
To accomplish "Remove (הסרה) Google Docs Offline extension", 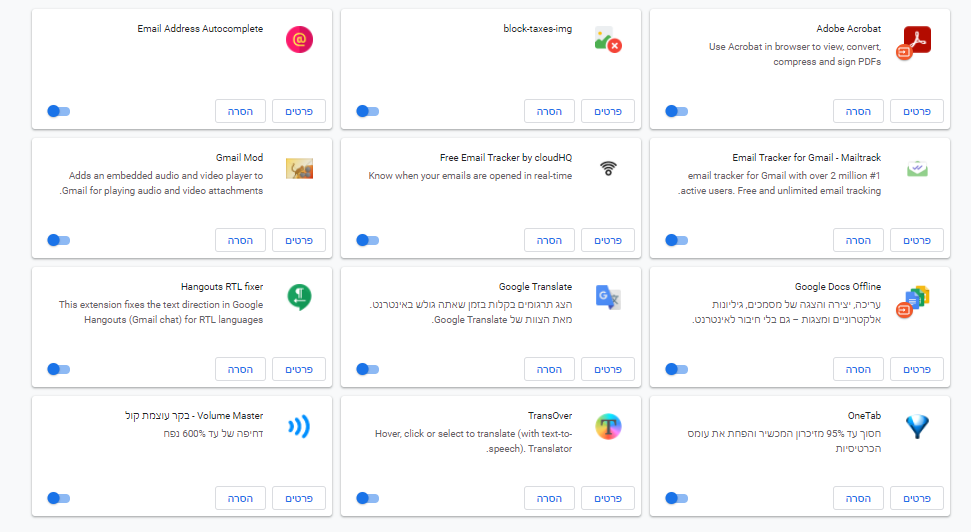I will [x=858, y=369].
